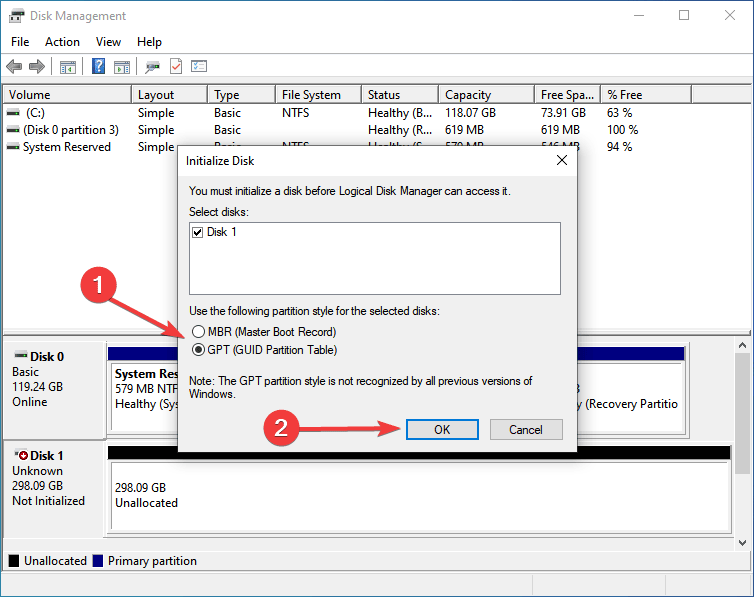
Task: Sort by the Free Space column header
Action: coord(567,95)
